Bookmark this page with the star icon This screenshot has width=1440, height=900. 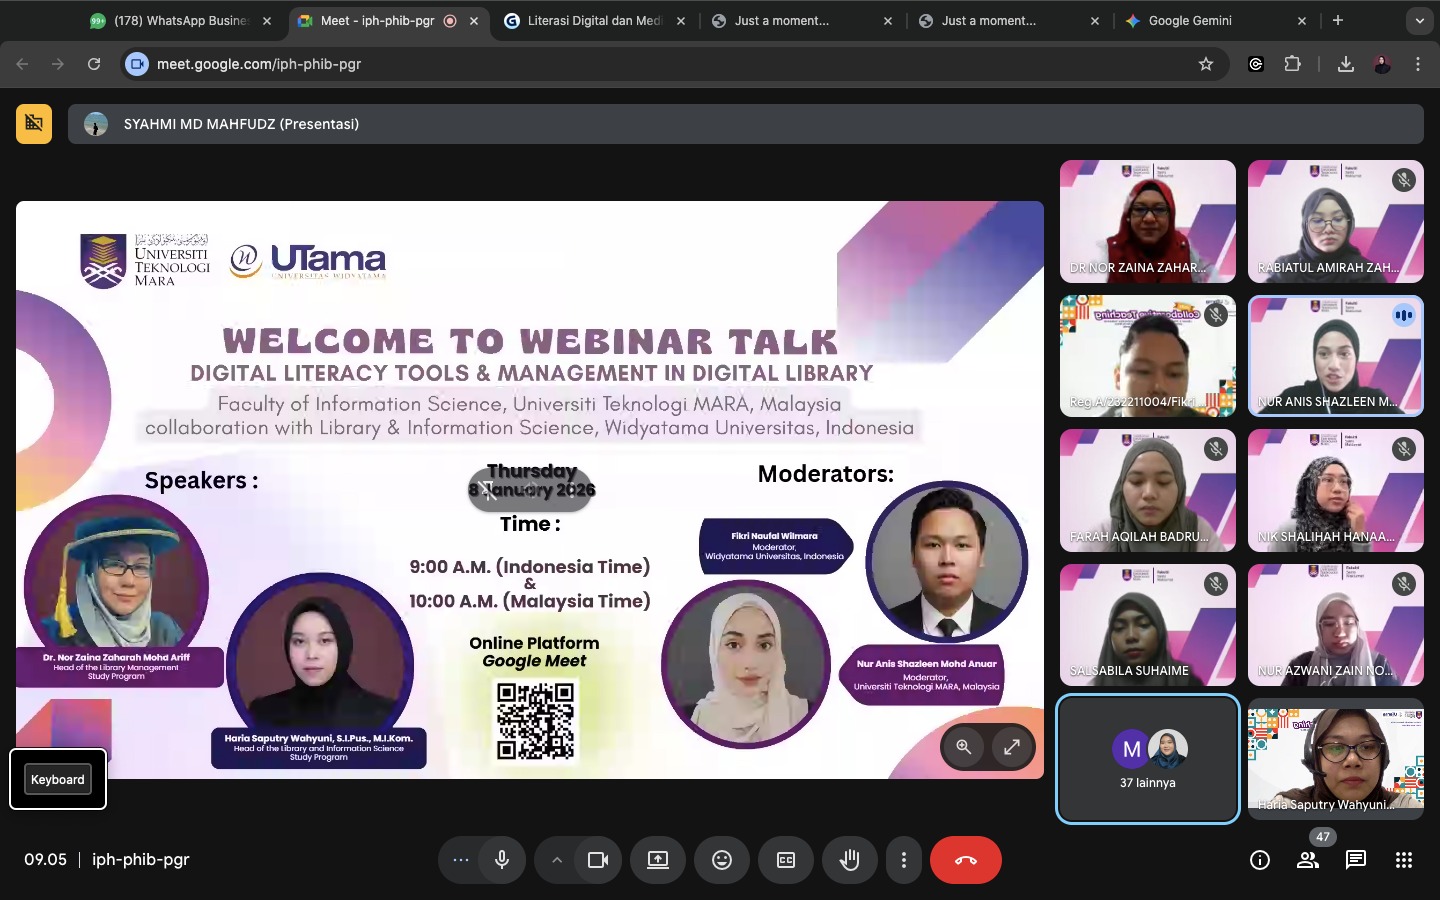point(1206,64)
